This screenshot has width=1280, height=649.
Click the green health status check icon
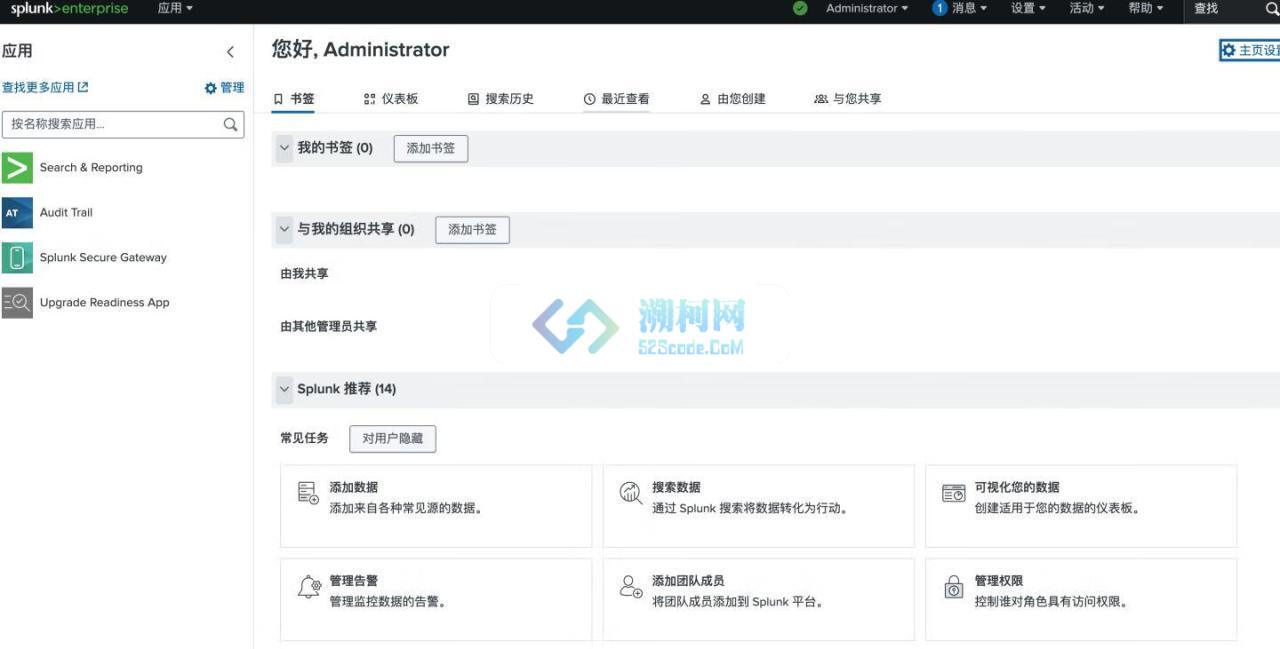800,8
